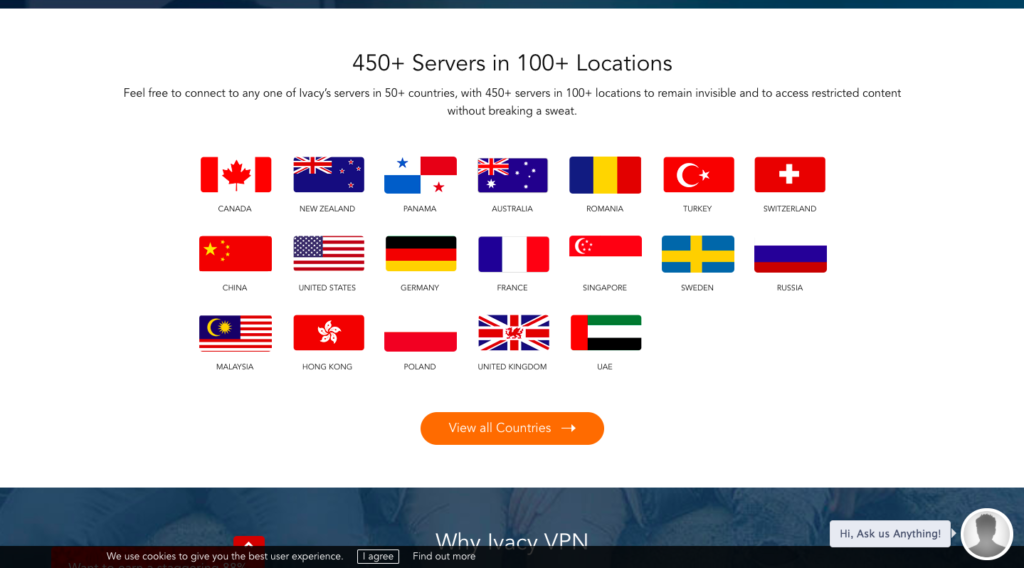Image resolution: width=1024 pixels, height=568 pixels.
Task: Click the POLAND label text
Action: tap(420, 367)
